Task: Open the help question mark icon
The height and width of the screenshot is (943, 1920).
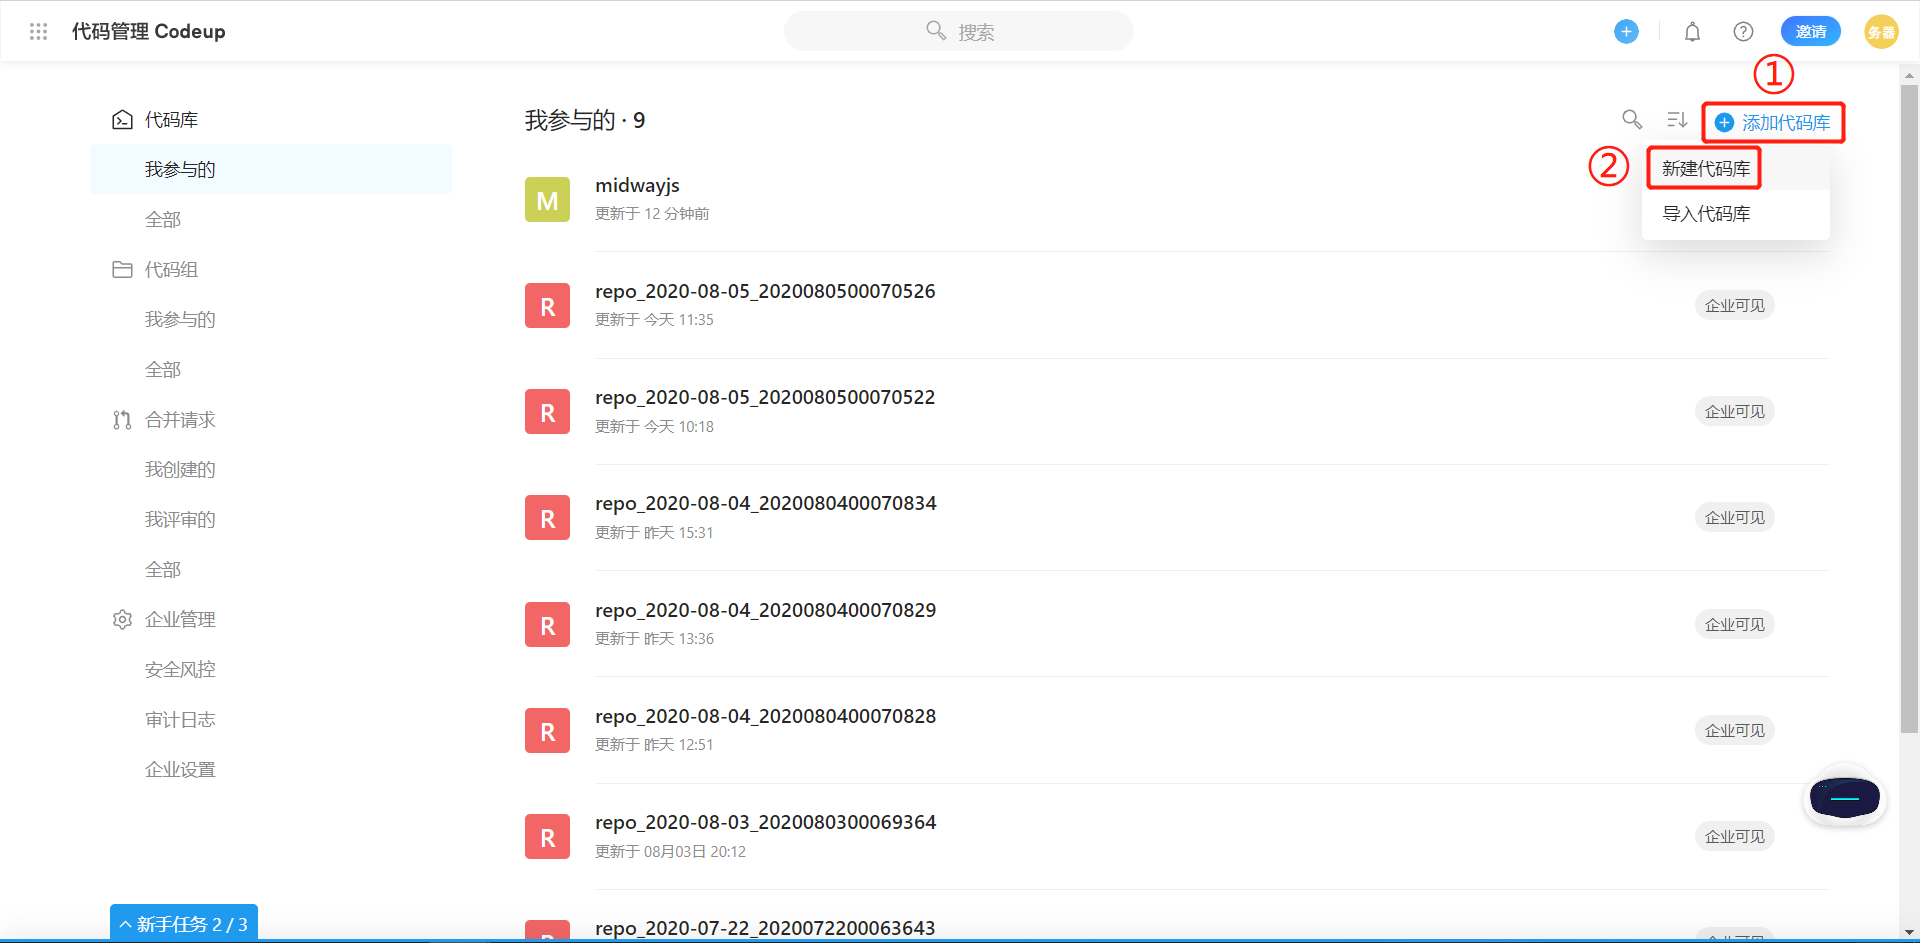Action: (x=1743, y=32)
